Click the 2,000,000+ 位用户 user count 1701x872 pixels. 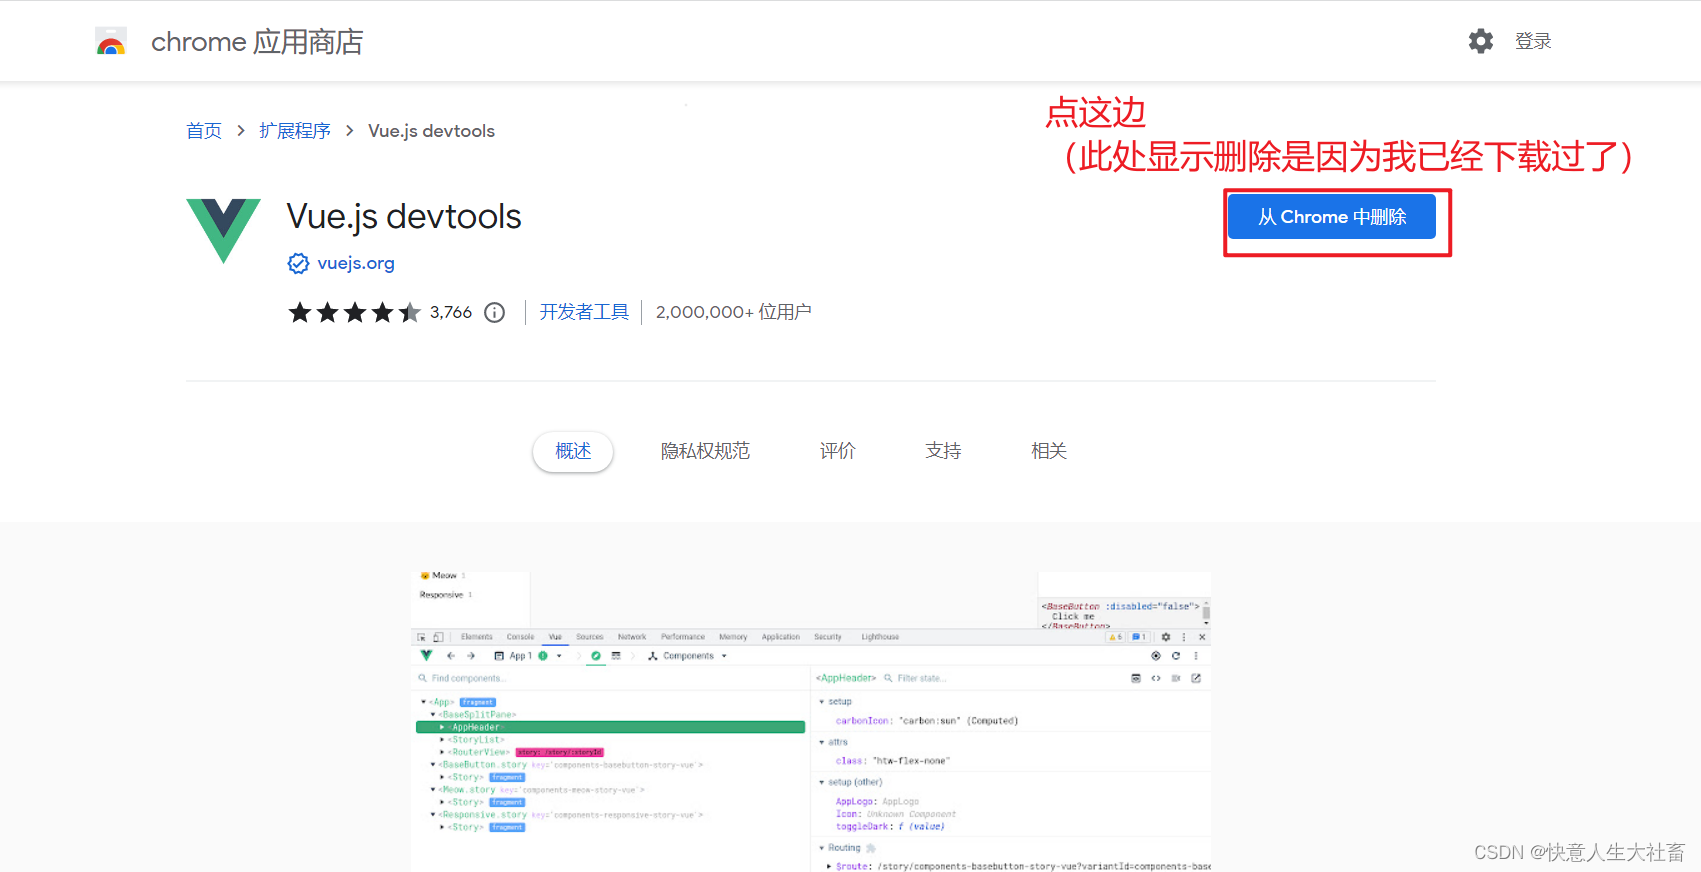733,312
